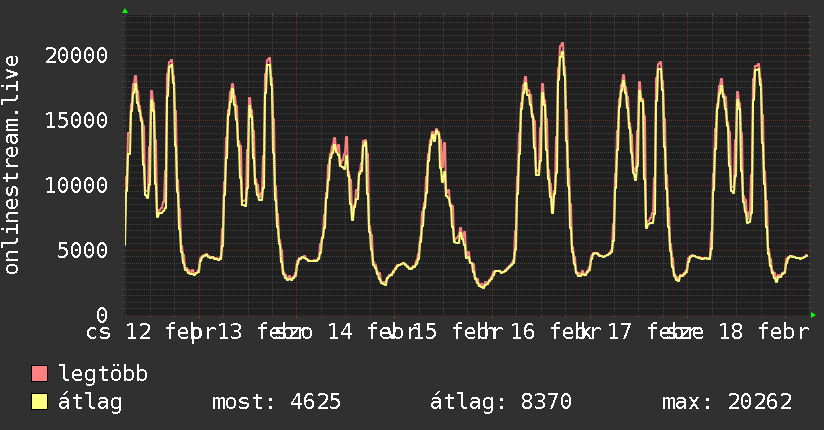Click the cs 12 date axis label
This screenshot has height=430, width=824.
tap(118, 333)
